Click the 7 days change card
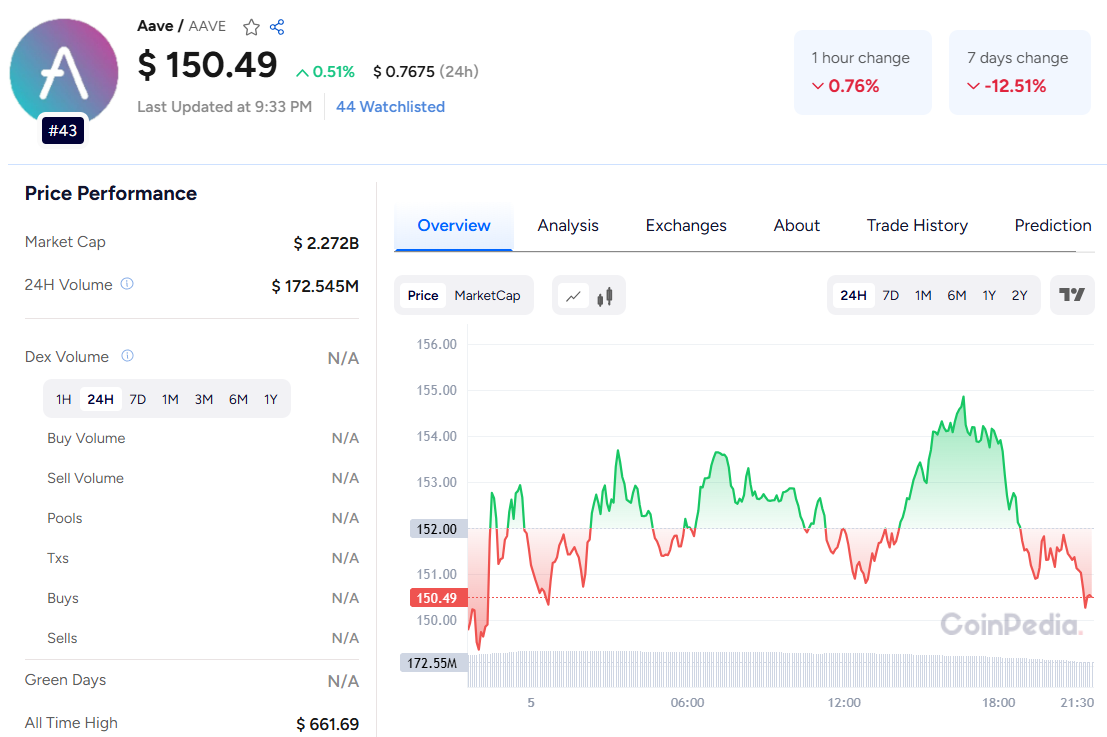The height and width of the screenshot is (737, 1107). (x=1019, y=72)
